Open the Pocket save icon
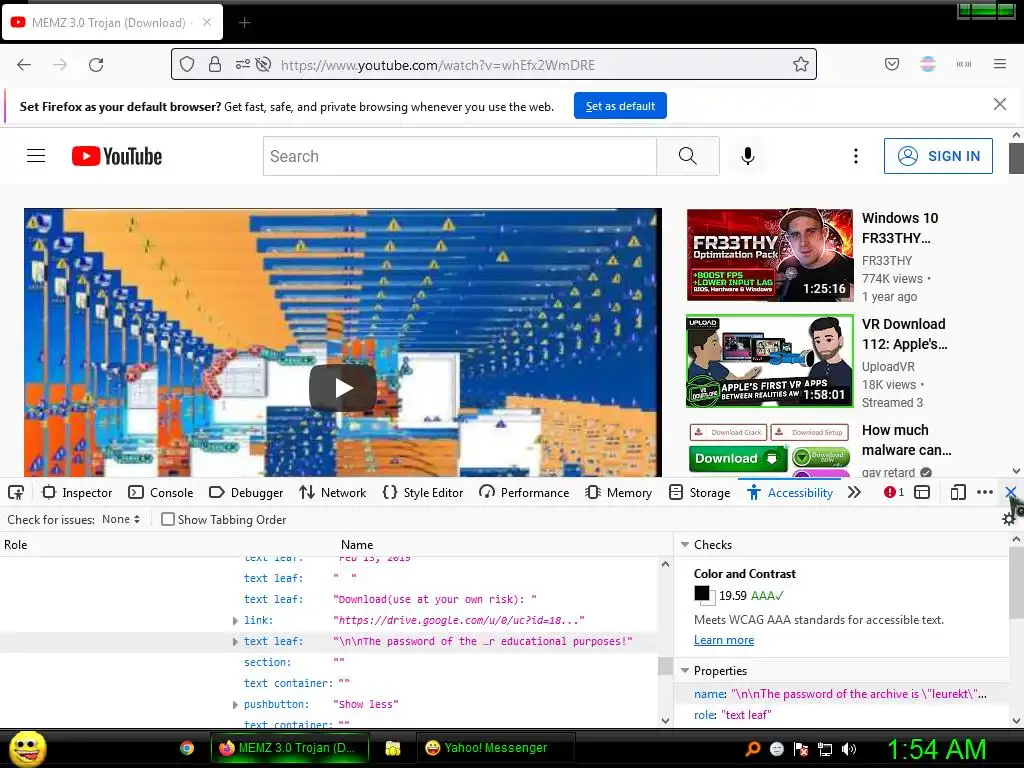Image resolution: width=1024 pixels, height=768 pixels. tap(892, 64)
